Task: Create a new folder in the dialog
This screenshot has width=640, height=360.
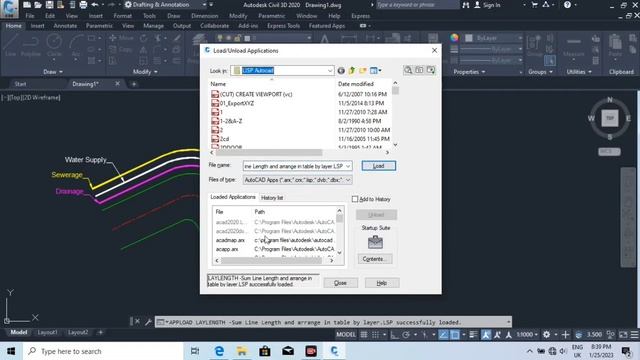Action: pyautogui.click(x=362, y=71)
